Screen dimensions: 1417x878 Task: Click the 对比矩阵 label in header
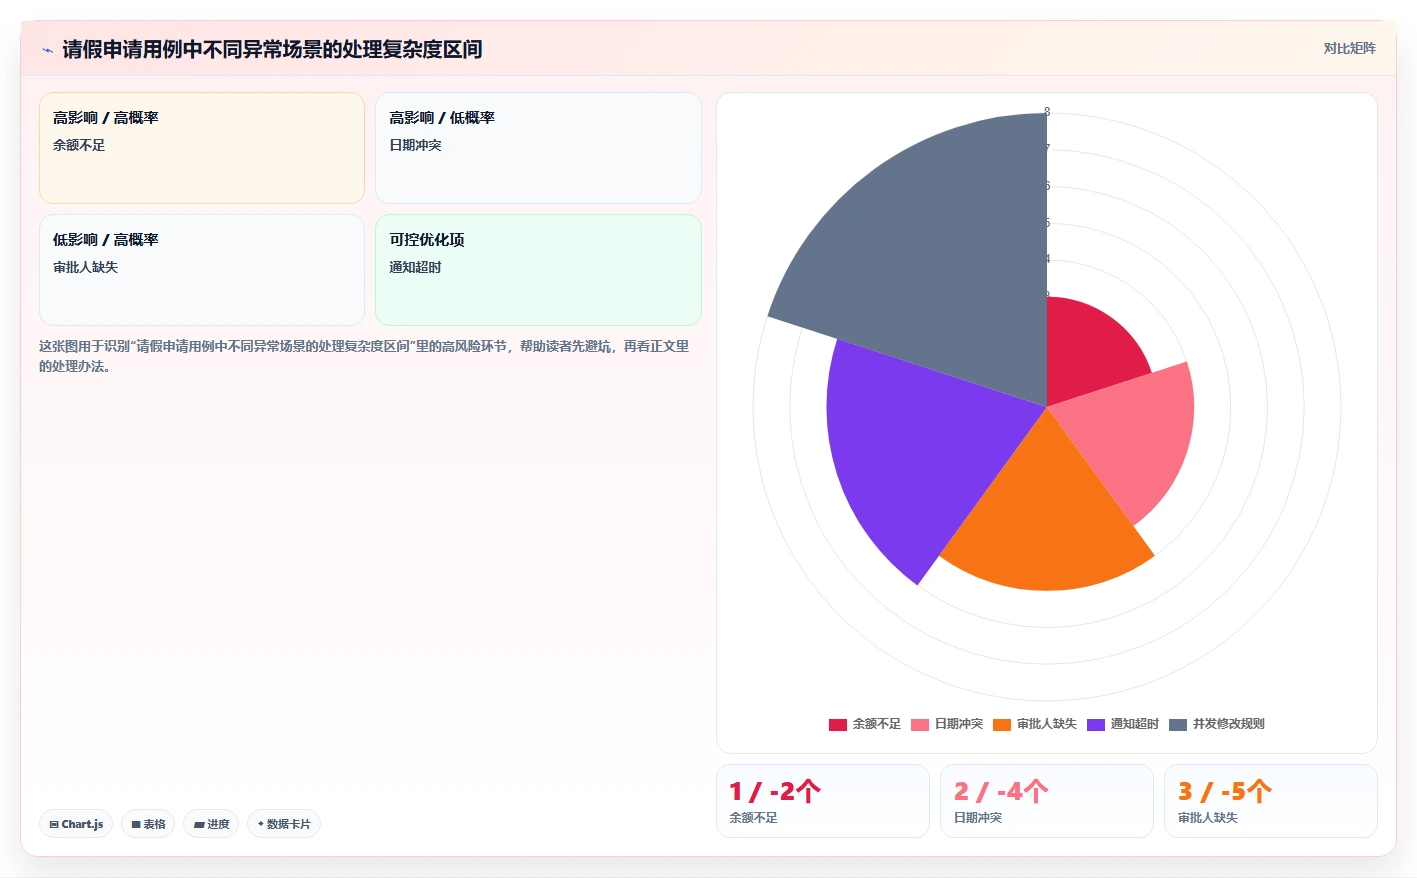pos(1349,48)
